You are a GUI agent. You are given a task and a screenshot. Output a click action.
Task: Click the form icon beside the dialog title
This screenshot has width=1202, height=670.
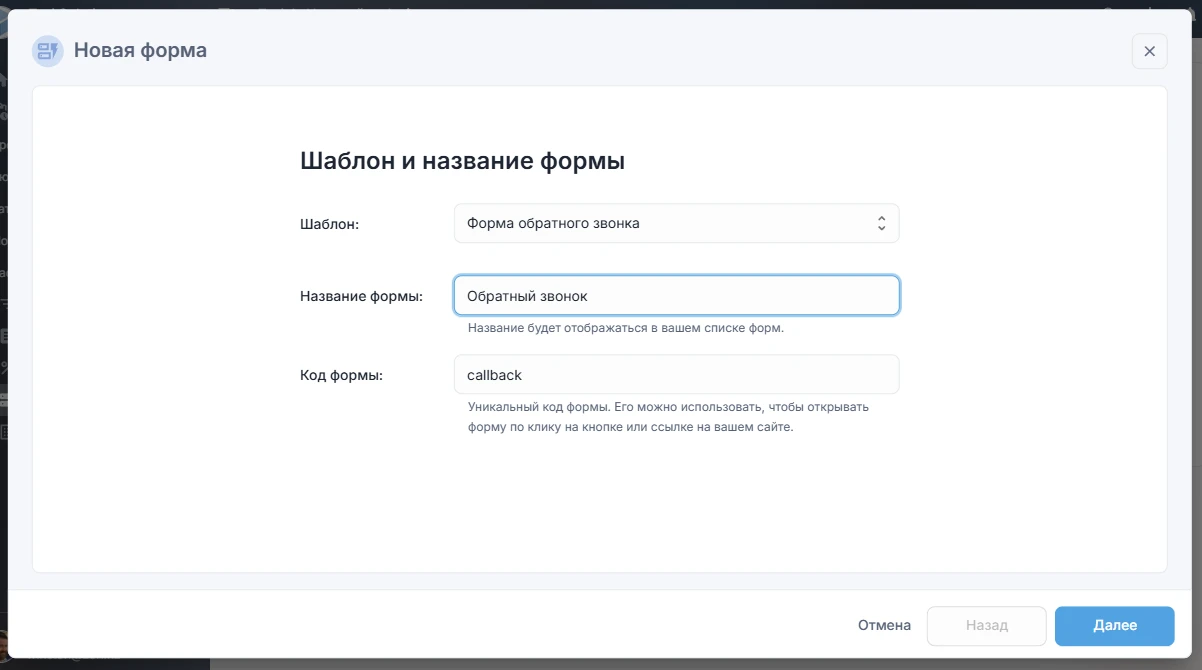click(47, 50)
